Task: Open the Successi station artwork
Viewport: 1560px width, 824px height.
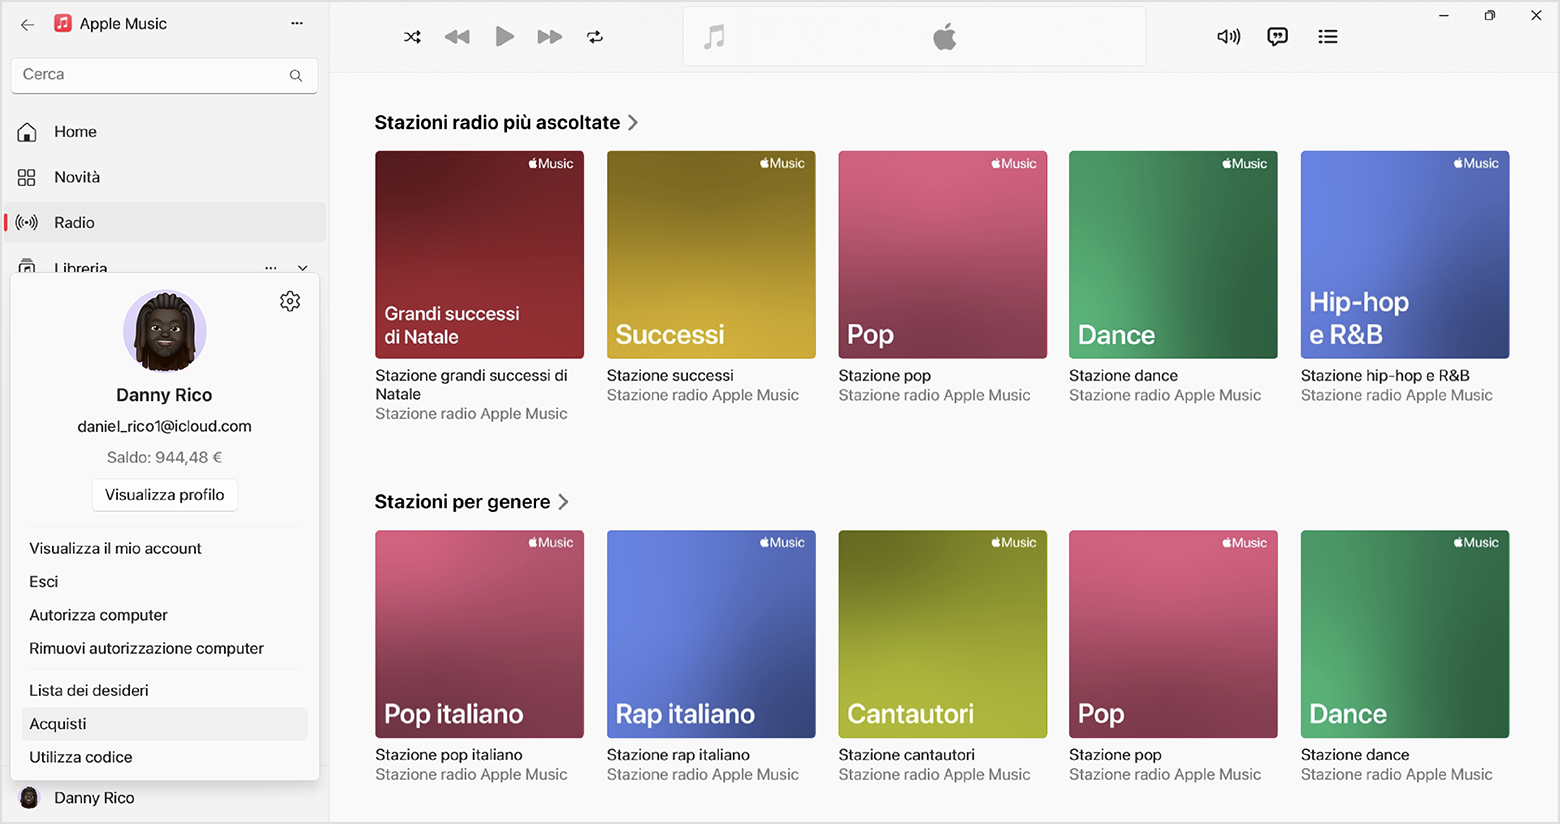Action: [x=711, y=255]
